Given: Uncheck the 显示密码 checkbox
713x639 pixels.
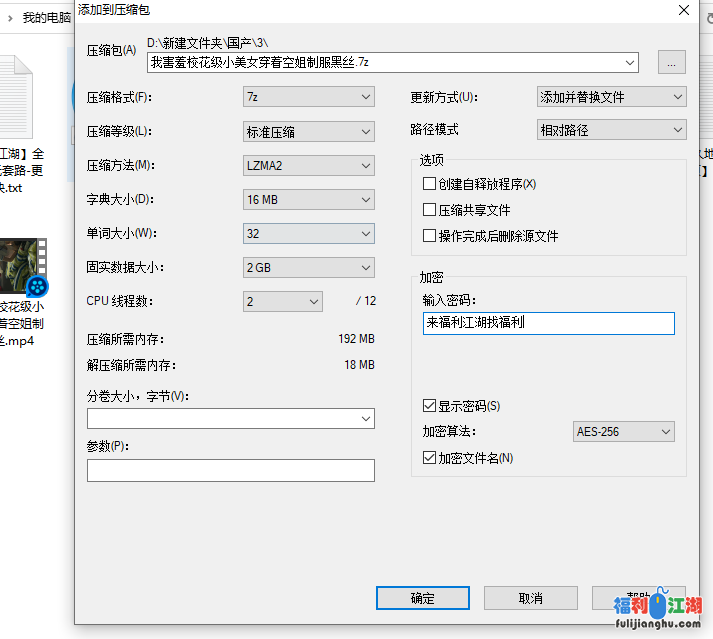Looking at the screenshot, I should click(x=430, y=406).
